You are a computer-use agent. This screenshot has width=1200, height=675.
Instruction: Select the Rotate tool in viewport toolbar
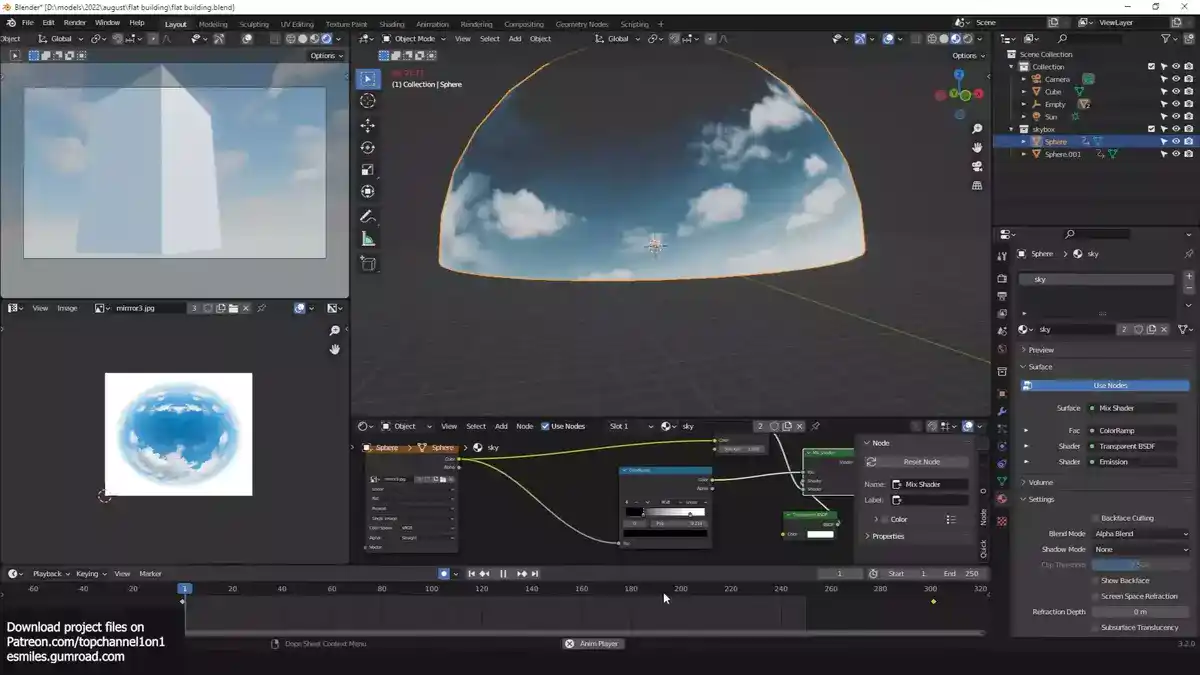click(x=367, y=148)
